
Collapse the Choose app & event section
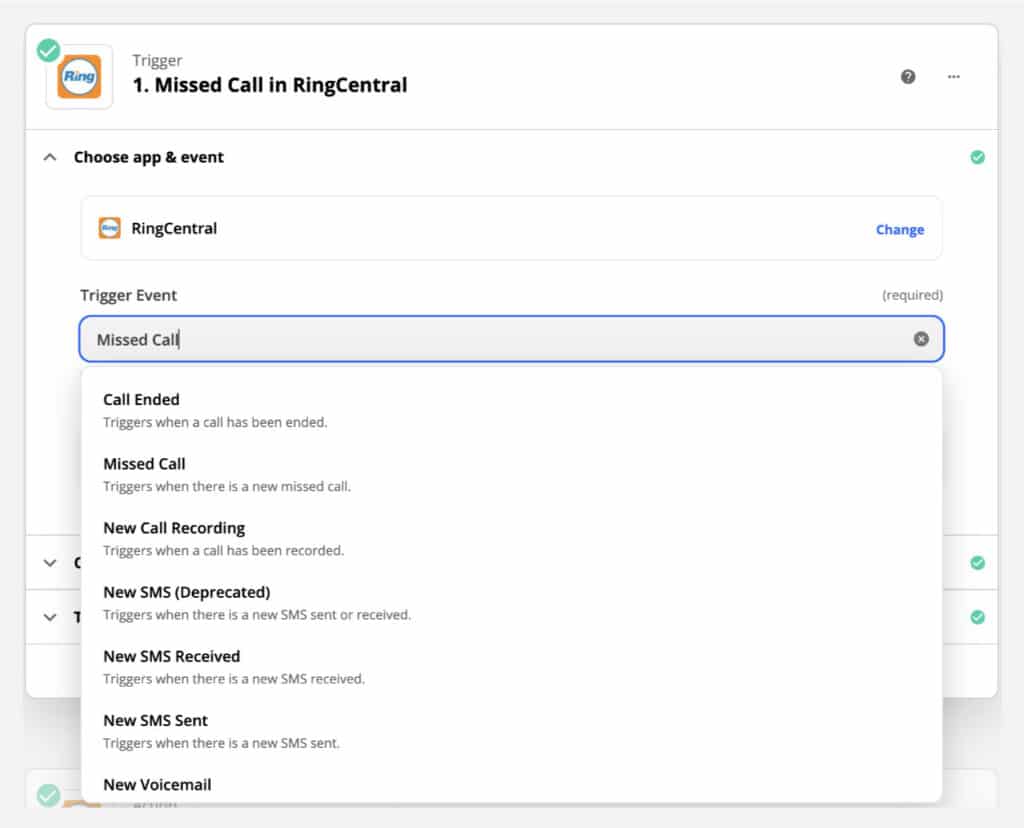coord(49,157)
